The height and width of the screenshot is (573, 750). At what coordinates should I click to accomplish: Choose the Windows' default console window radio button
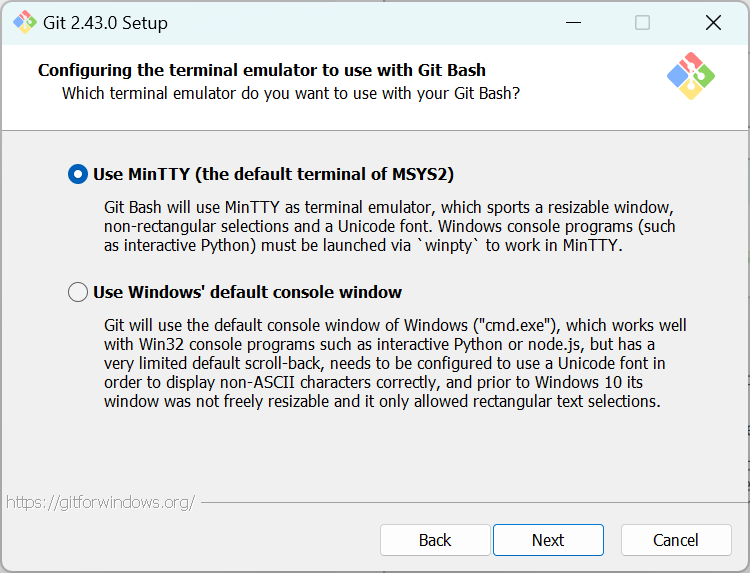click(78, 292)
